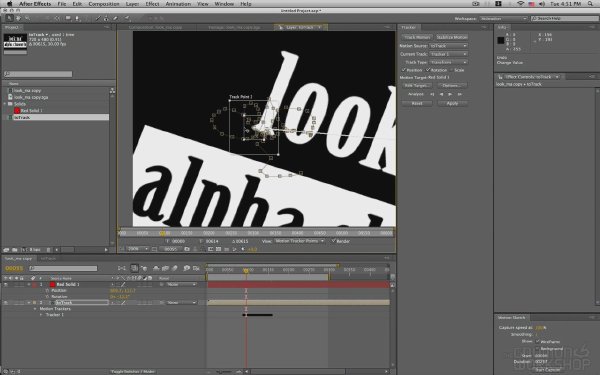The height and width of the screenshot is (375, 600).
Task: Select the Hand tool
Action: pyautogui.click(x=18, y=18)
